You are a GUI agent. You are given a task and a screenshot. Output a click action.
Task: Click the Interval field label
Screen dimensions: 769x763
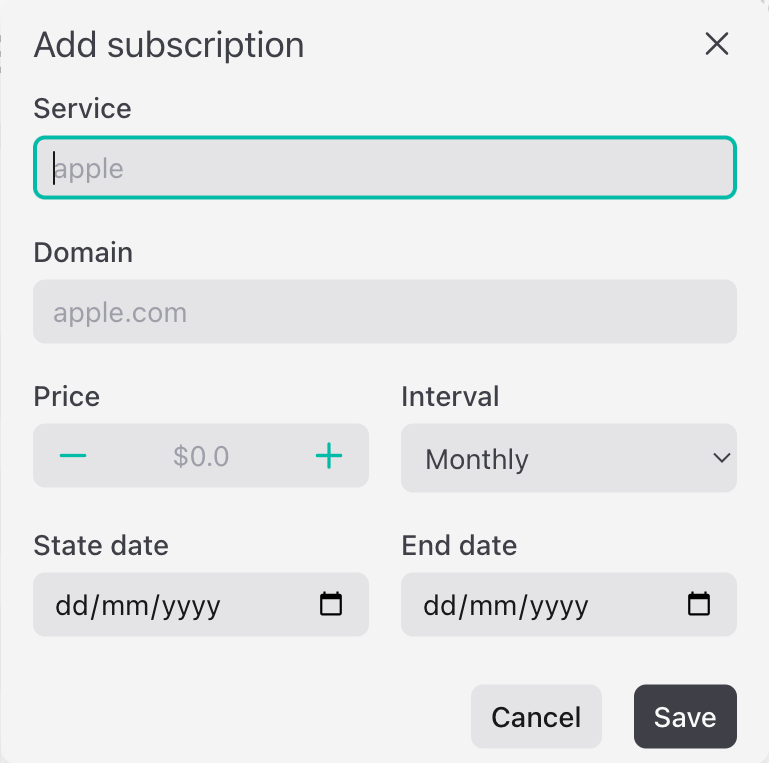[450, 396]
